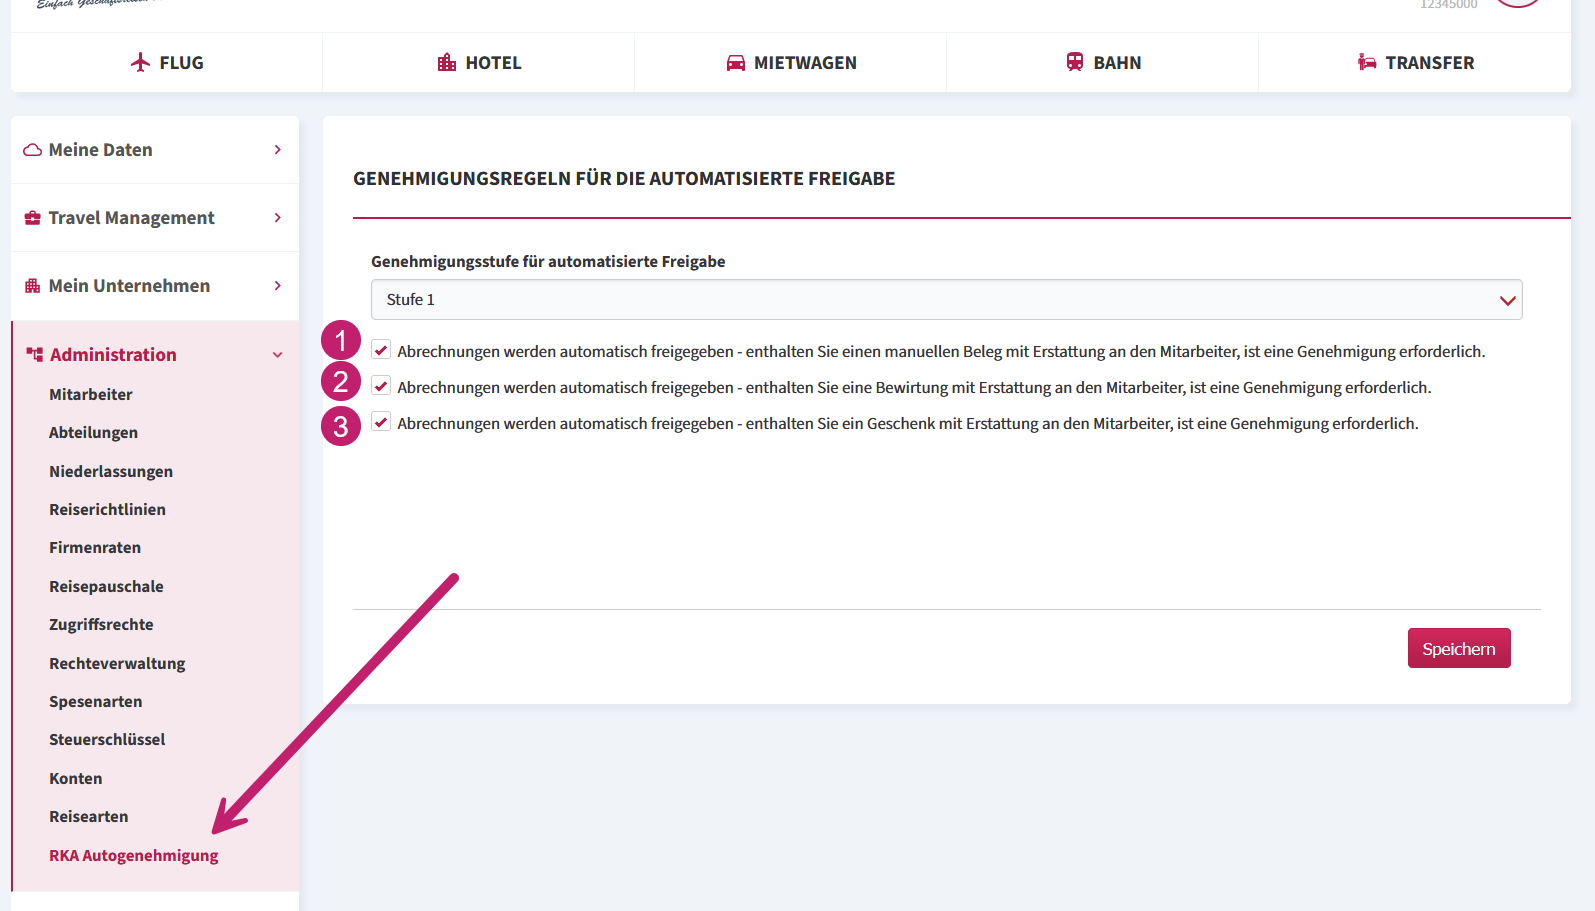The width and height of the screenshot is (1595, 911).
Task: Switch to the MIETWAGEN tab
Action: point(791,62)
